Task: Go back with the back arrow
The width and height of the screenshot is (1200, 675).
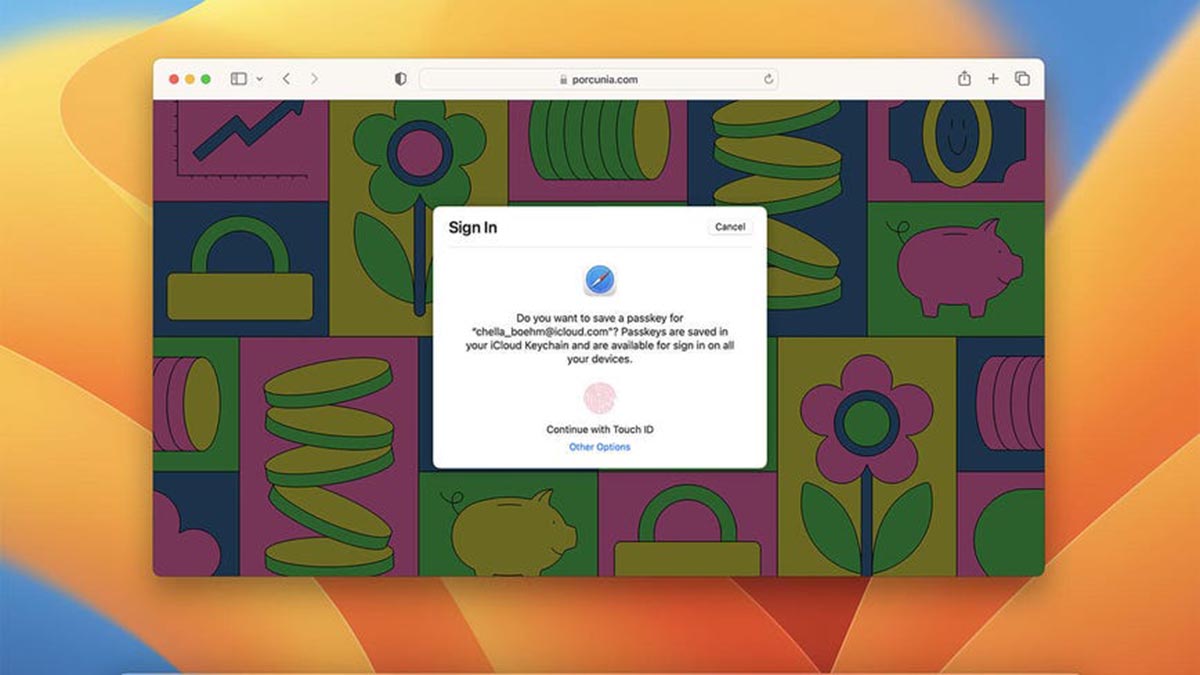Action: (287, 79)
